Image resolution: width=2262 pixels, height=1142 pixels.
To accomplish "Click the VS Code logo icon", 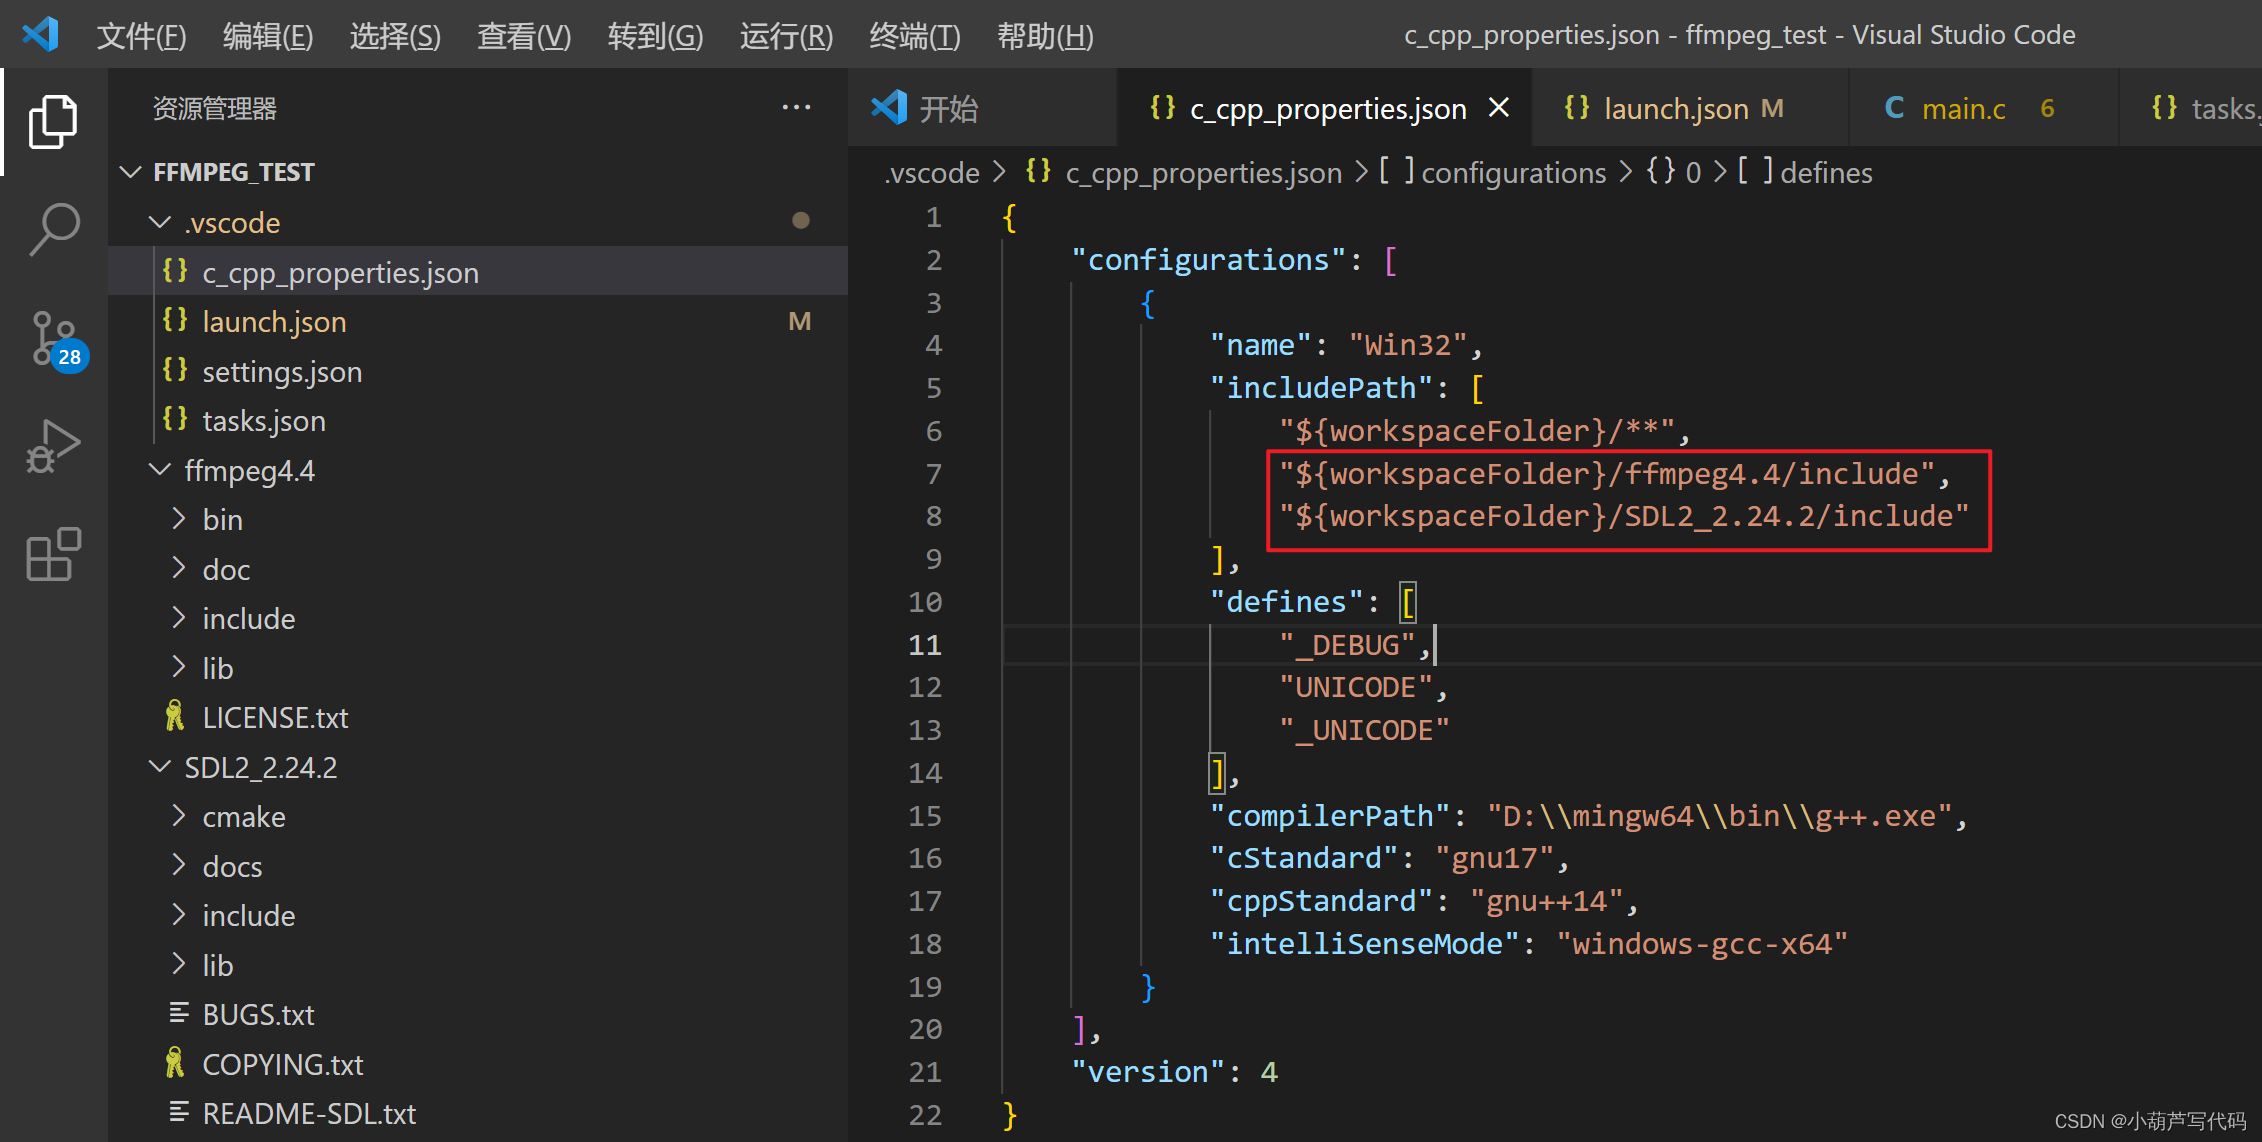I will point(41,35).
